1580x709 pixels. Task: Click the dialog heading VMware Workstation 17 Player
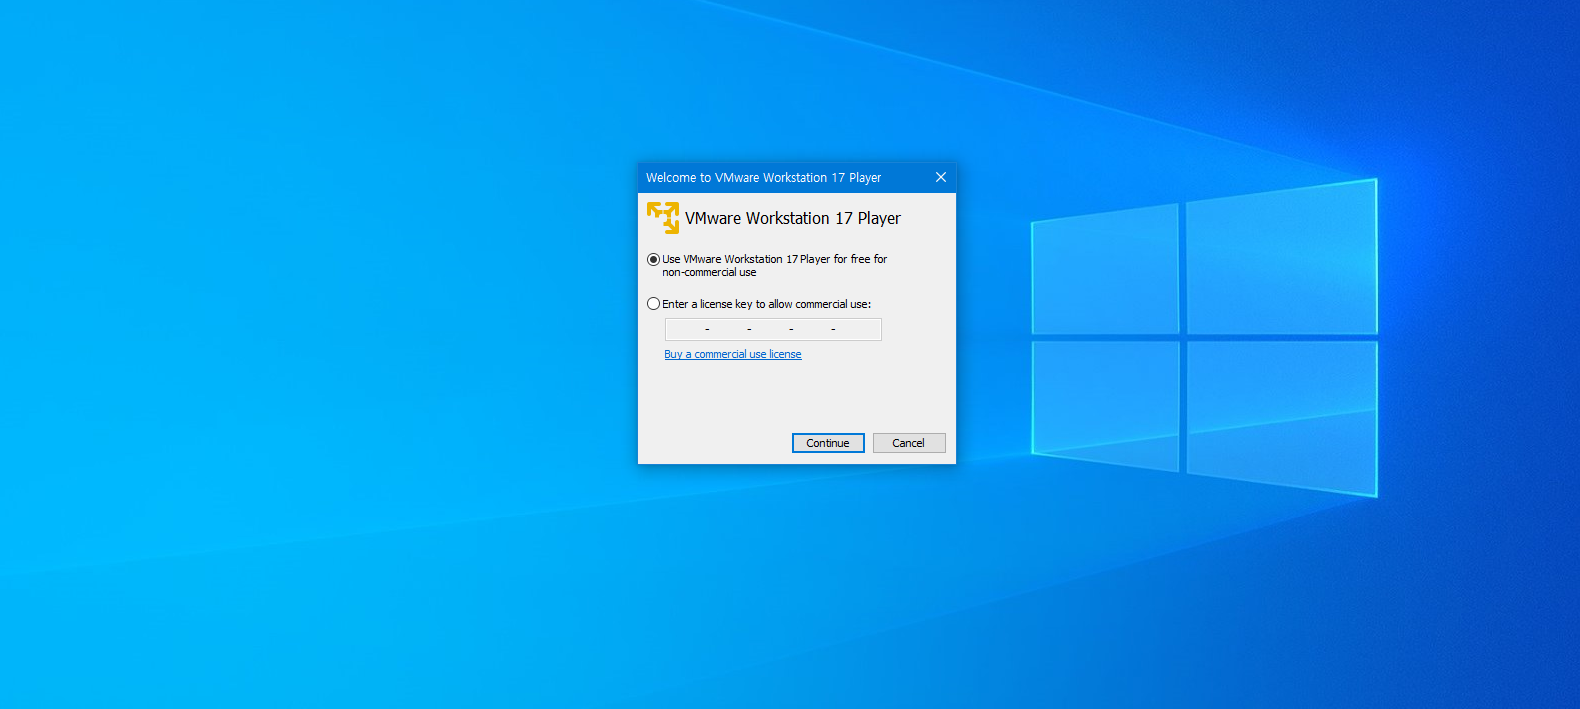point(793,218)
